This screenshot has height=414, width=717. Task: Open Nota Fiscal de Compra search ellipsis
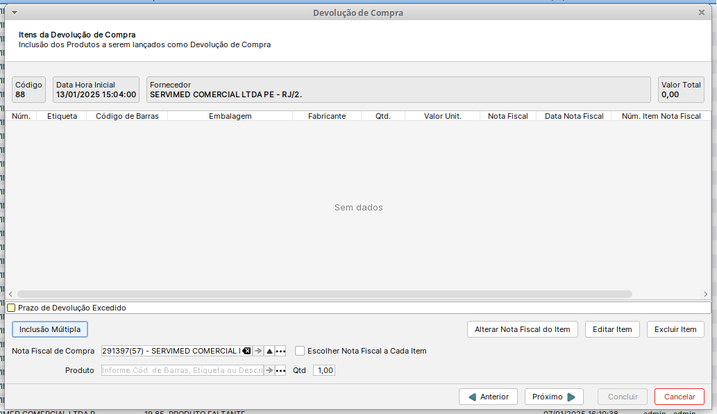point(281,351)
